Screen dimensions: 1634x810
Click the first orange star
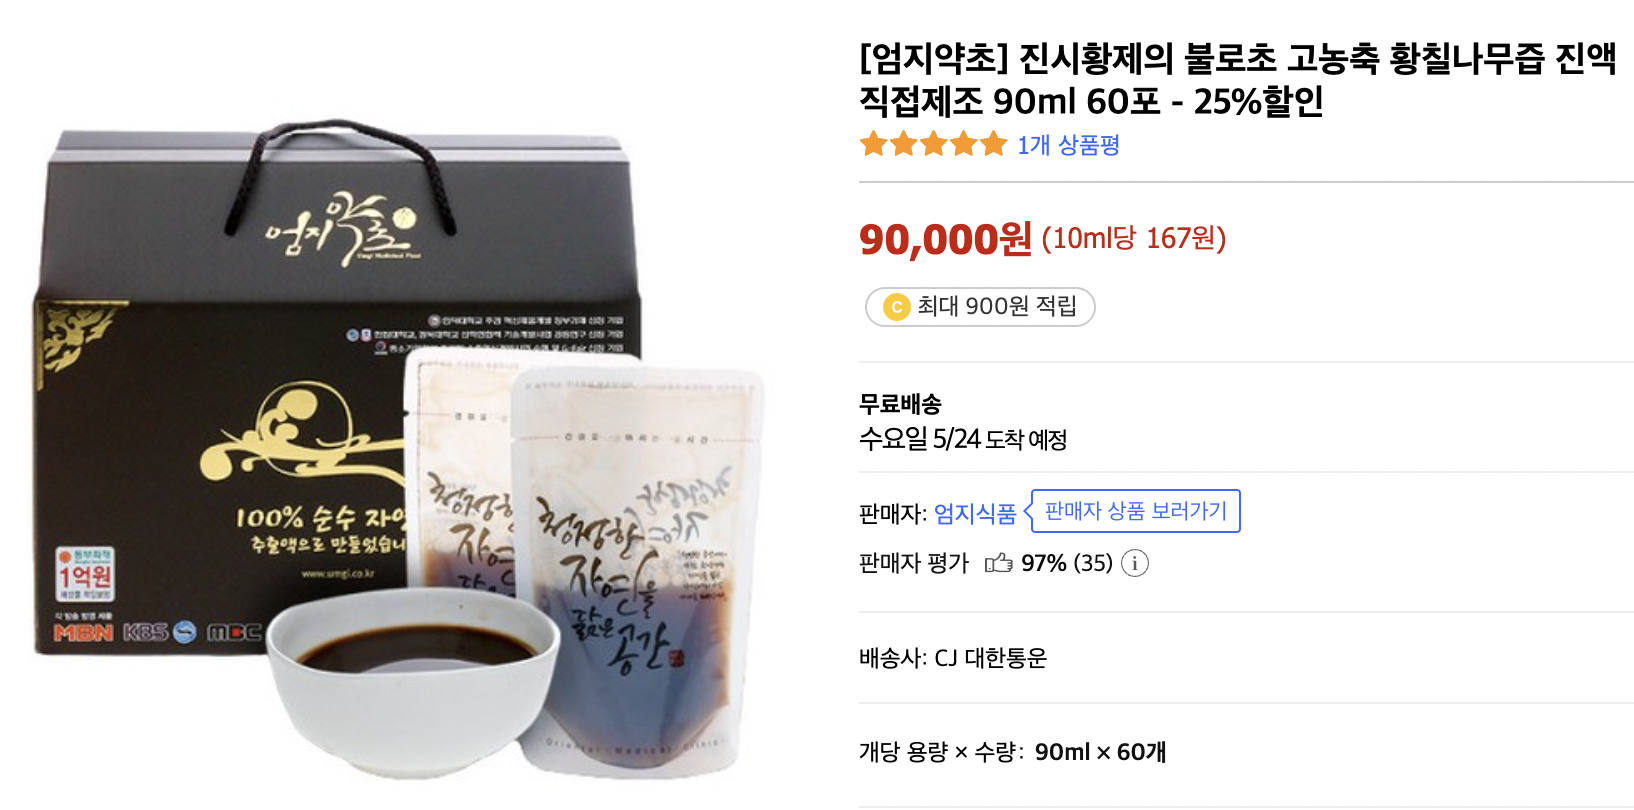pos(874,144)
